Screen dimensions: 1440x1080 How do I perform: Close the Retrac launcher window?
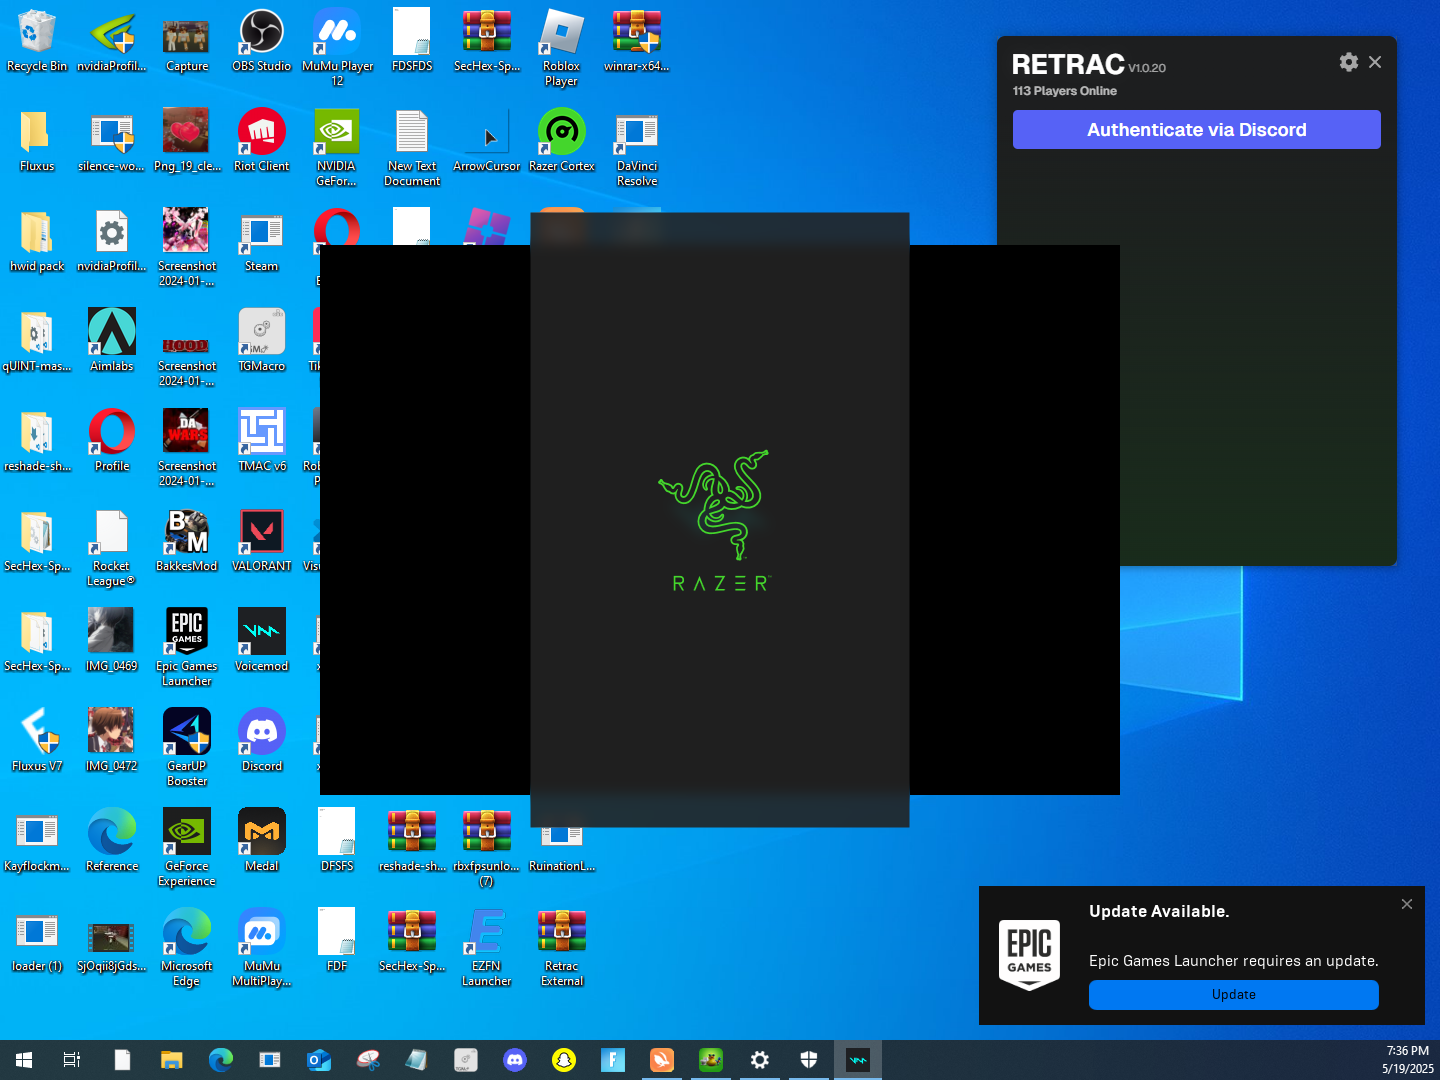click(x=1375, y=62)
